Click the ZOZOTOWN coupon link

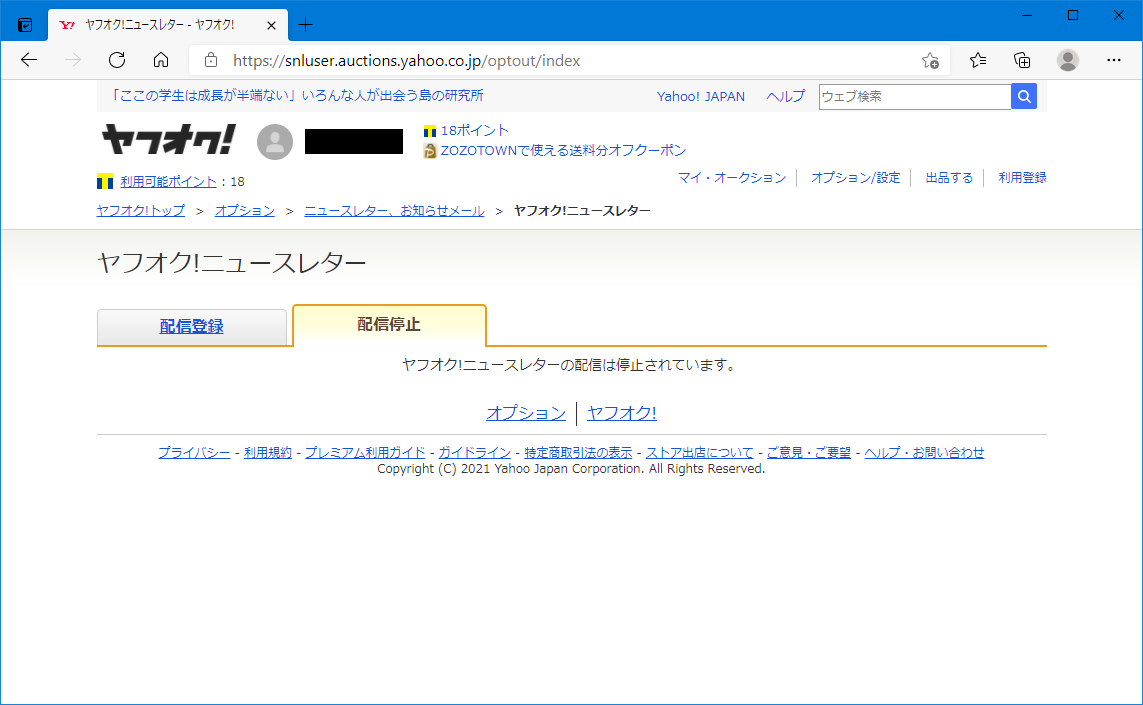(x=563, y=151)
